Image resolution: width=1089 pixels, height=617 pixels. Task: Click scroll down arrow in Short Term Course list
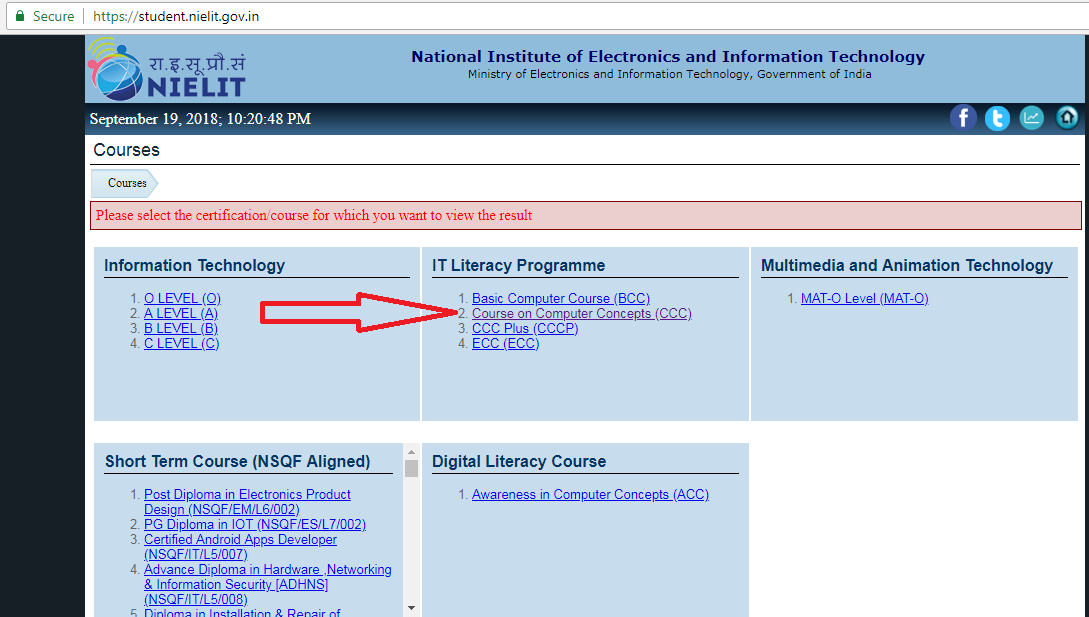tap(411, 608)
